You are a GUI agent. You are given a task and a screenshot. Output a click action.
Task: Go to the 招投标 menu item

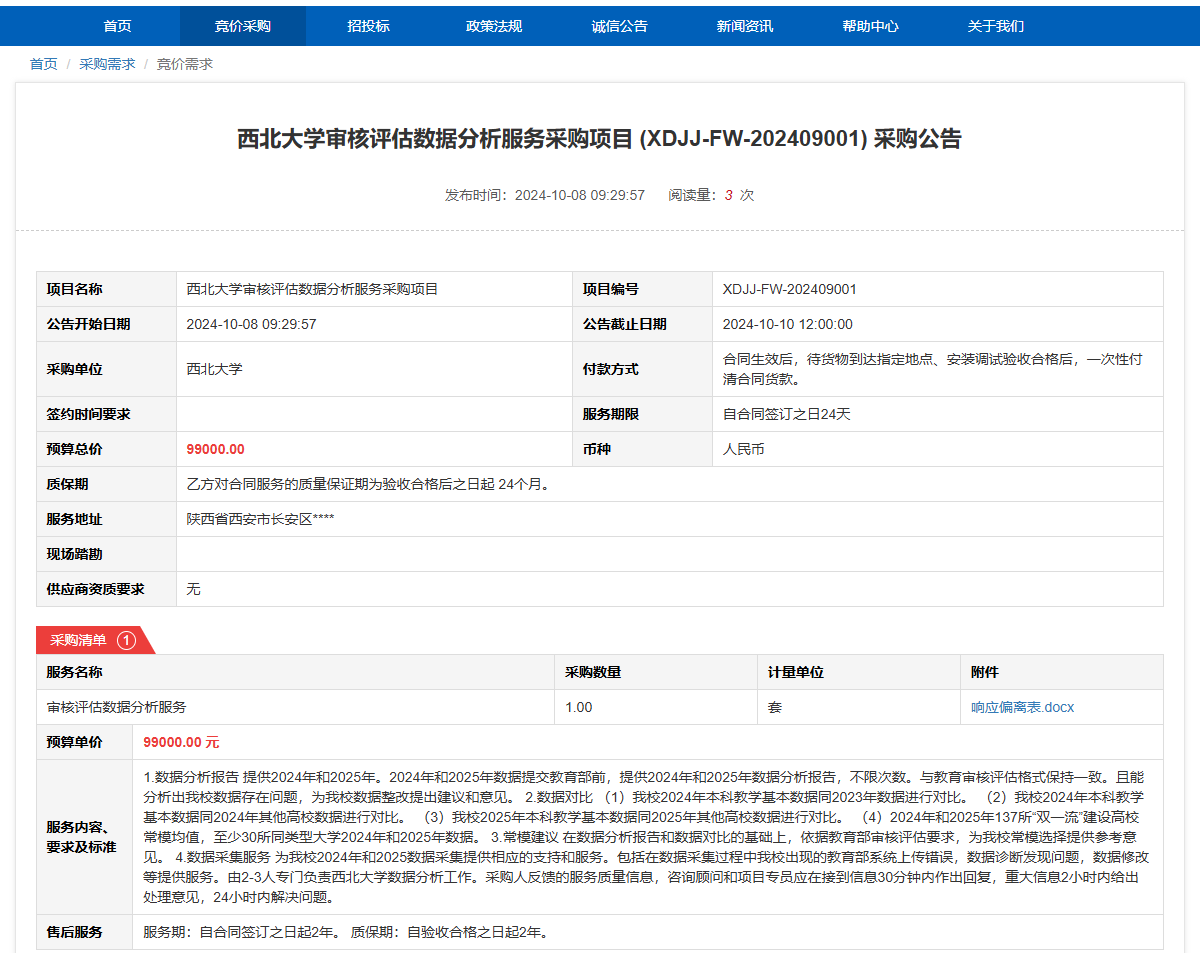(368, 26)
